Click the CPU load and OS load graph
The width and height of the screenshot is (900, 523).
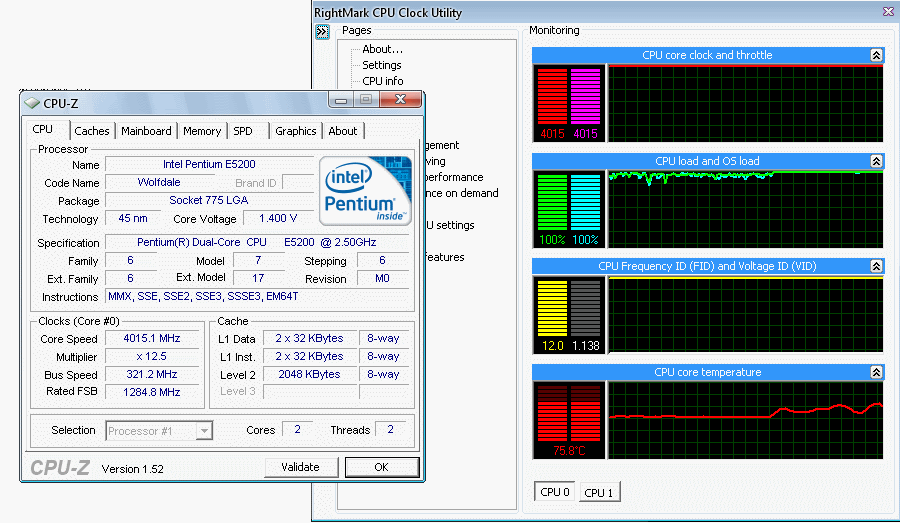pyautogui.click(x=746, y=209)
